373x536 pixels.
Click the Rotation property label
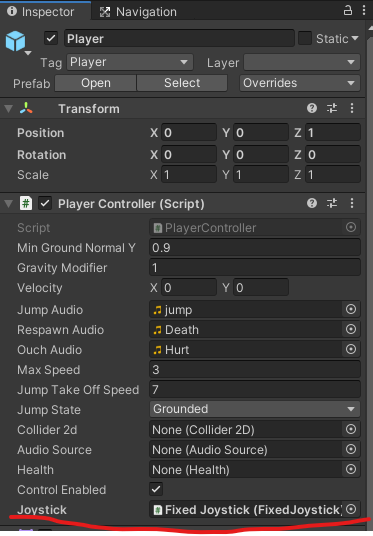41,155
